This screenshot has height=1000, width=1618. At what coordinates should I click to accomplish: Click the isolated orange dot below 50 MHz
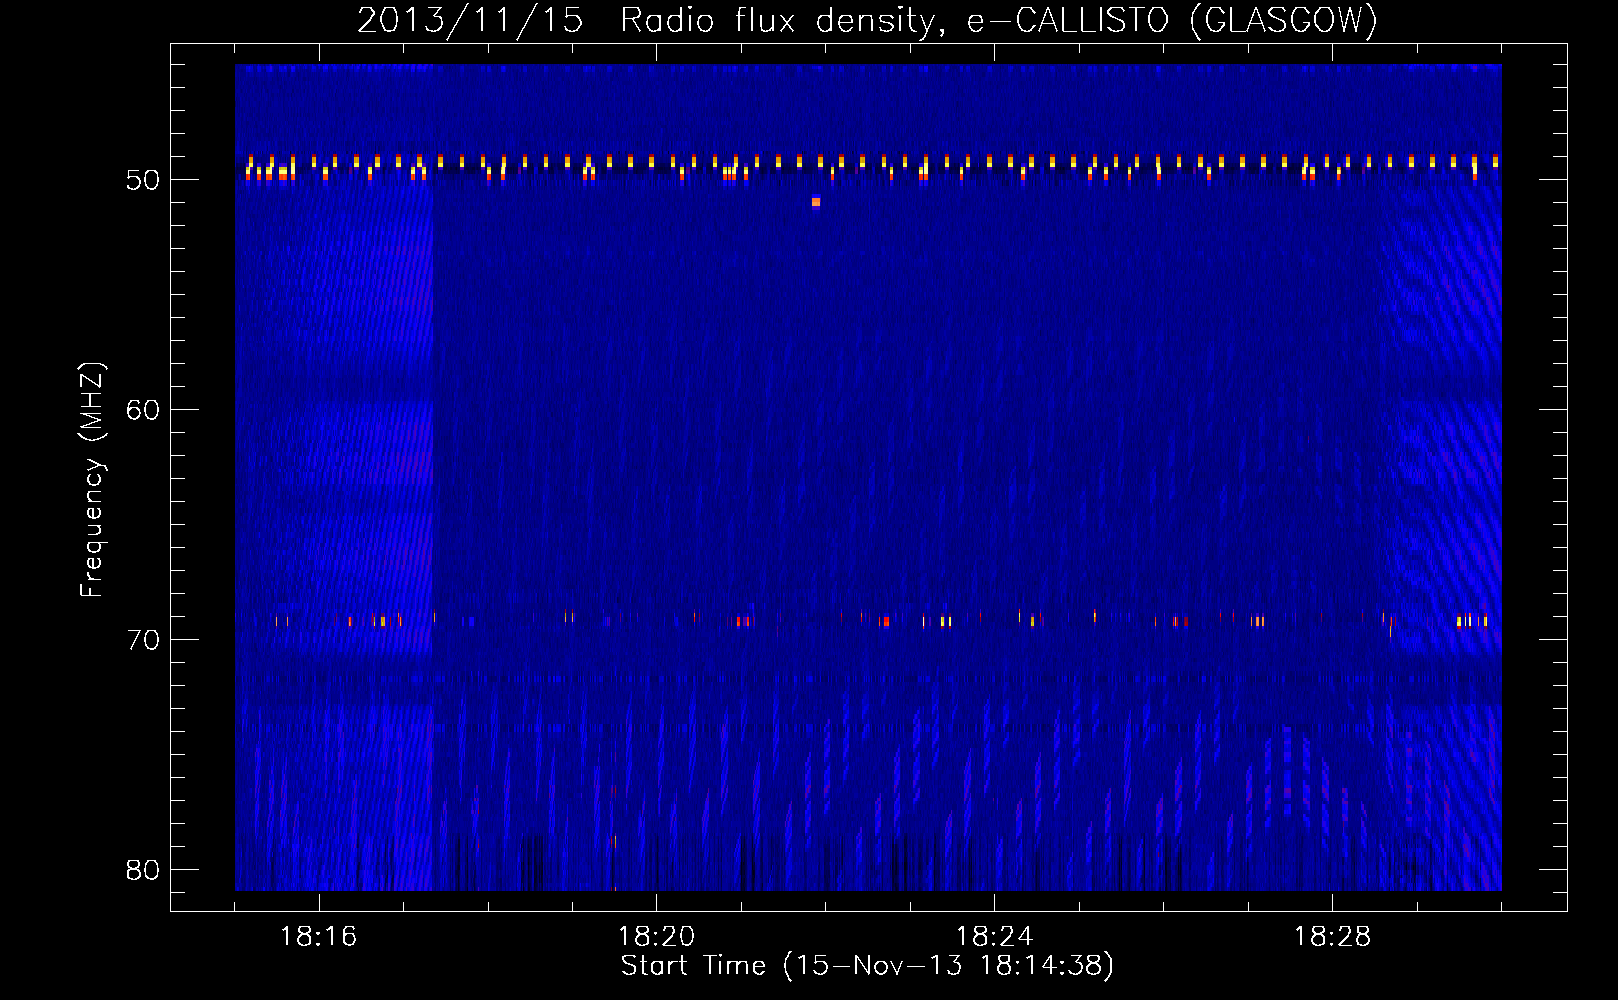(x=816, y=202)
